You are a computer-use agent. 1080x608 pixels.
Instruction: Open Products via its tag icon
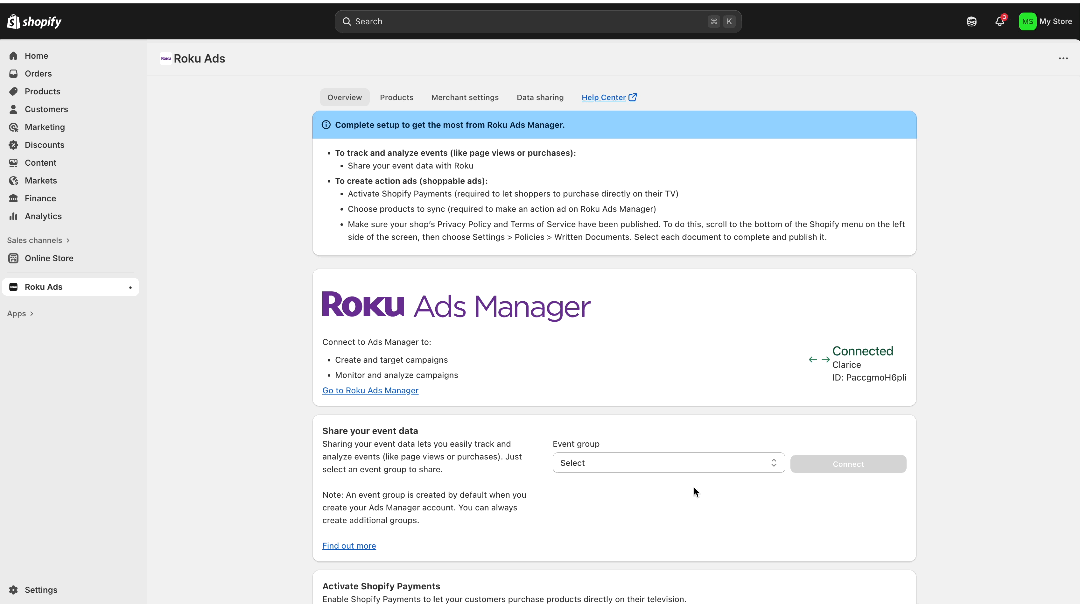pos(13,92)
